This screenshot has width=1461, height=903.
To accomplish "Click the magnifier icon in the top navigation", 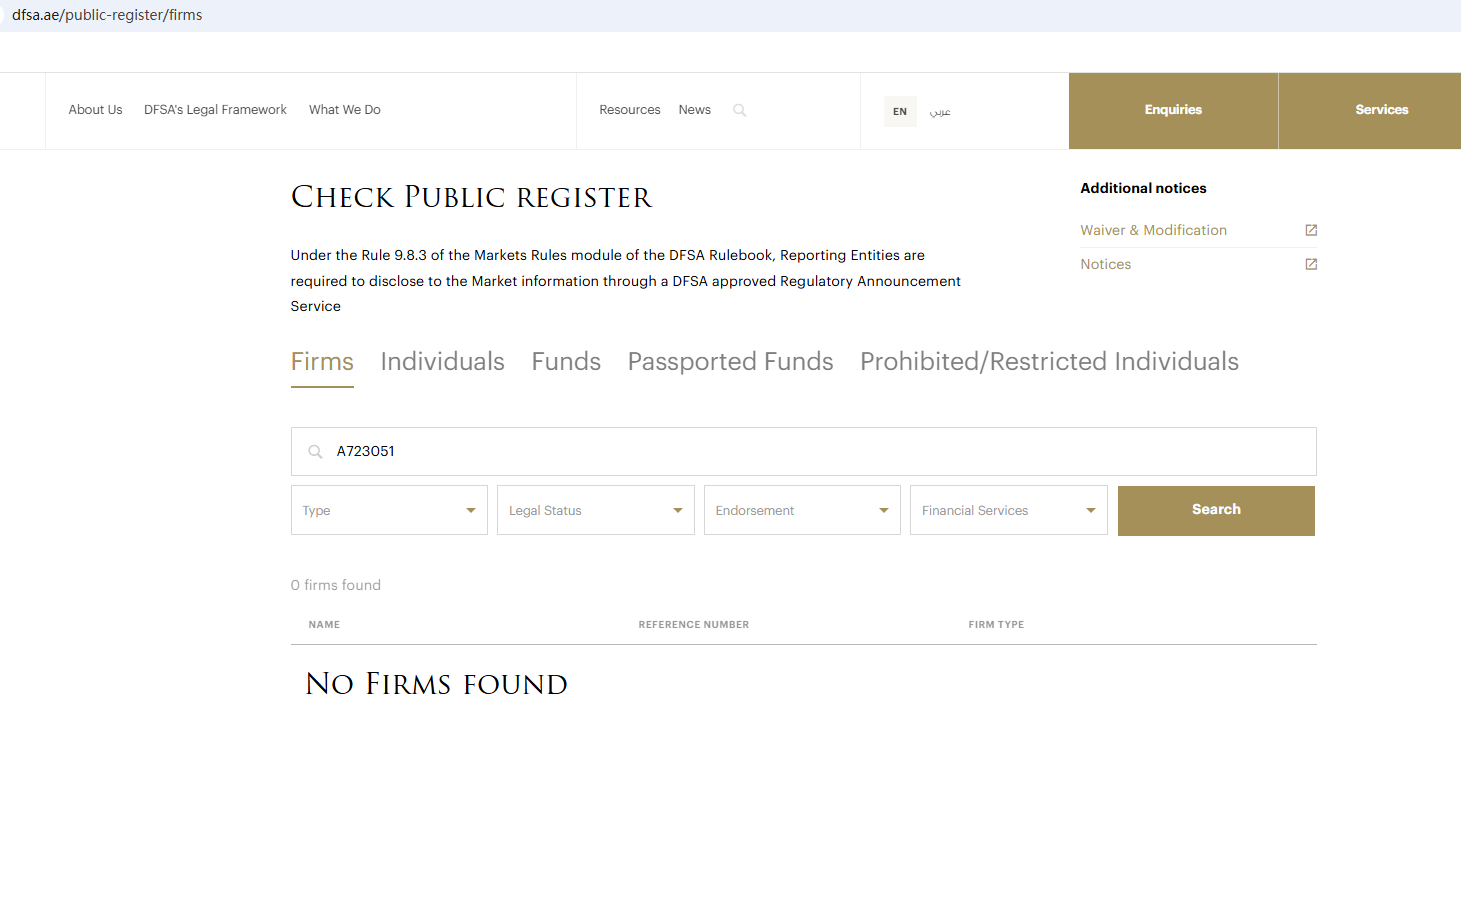I will [740, 110].
